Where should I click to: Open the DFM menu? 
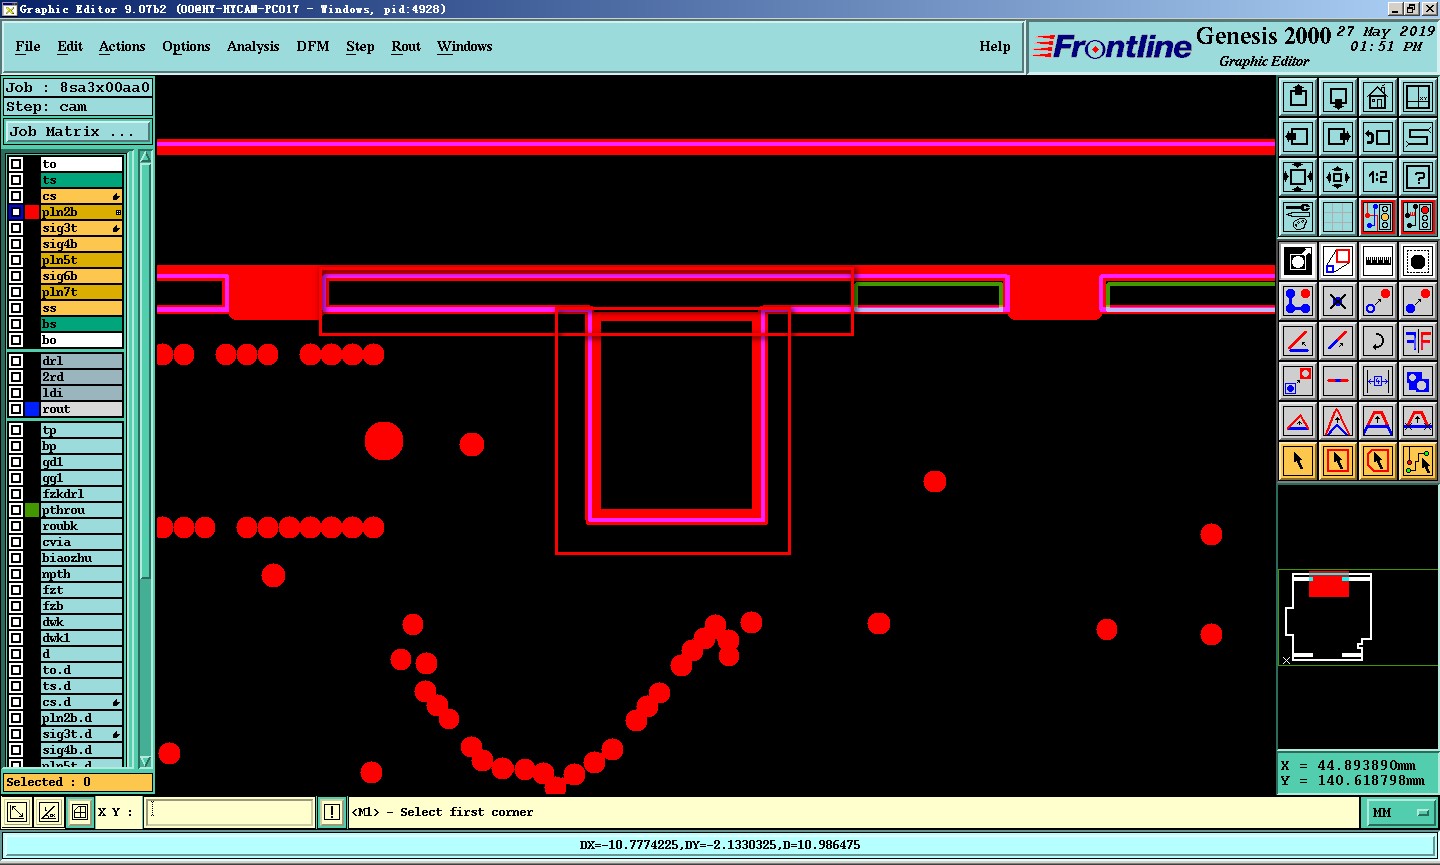click(x=313, y=46)
